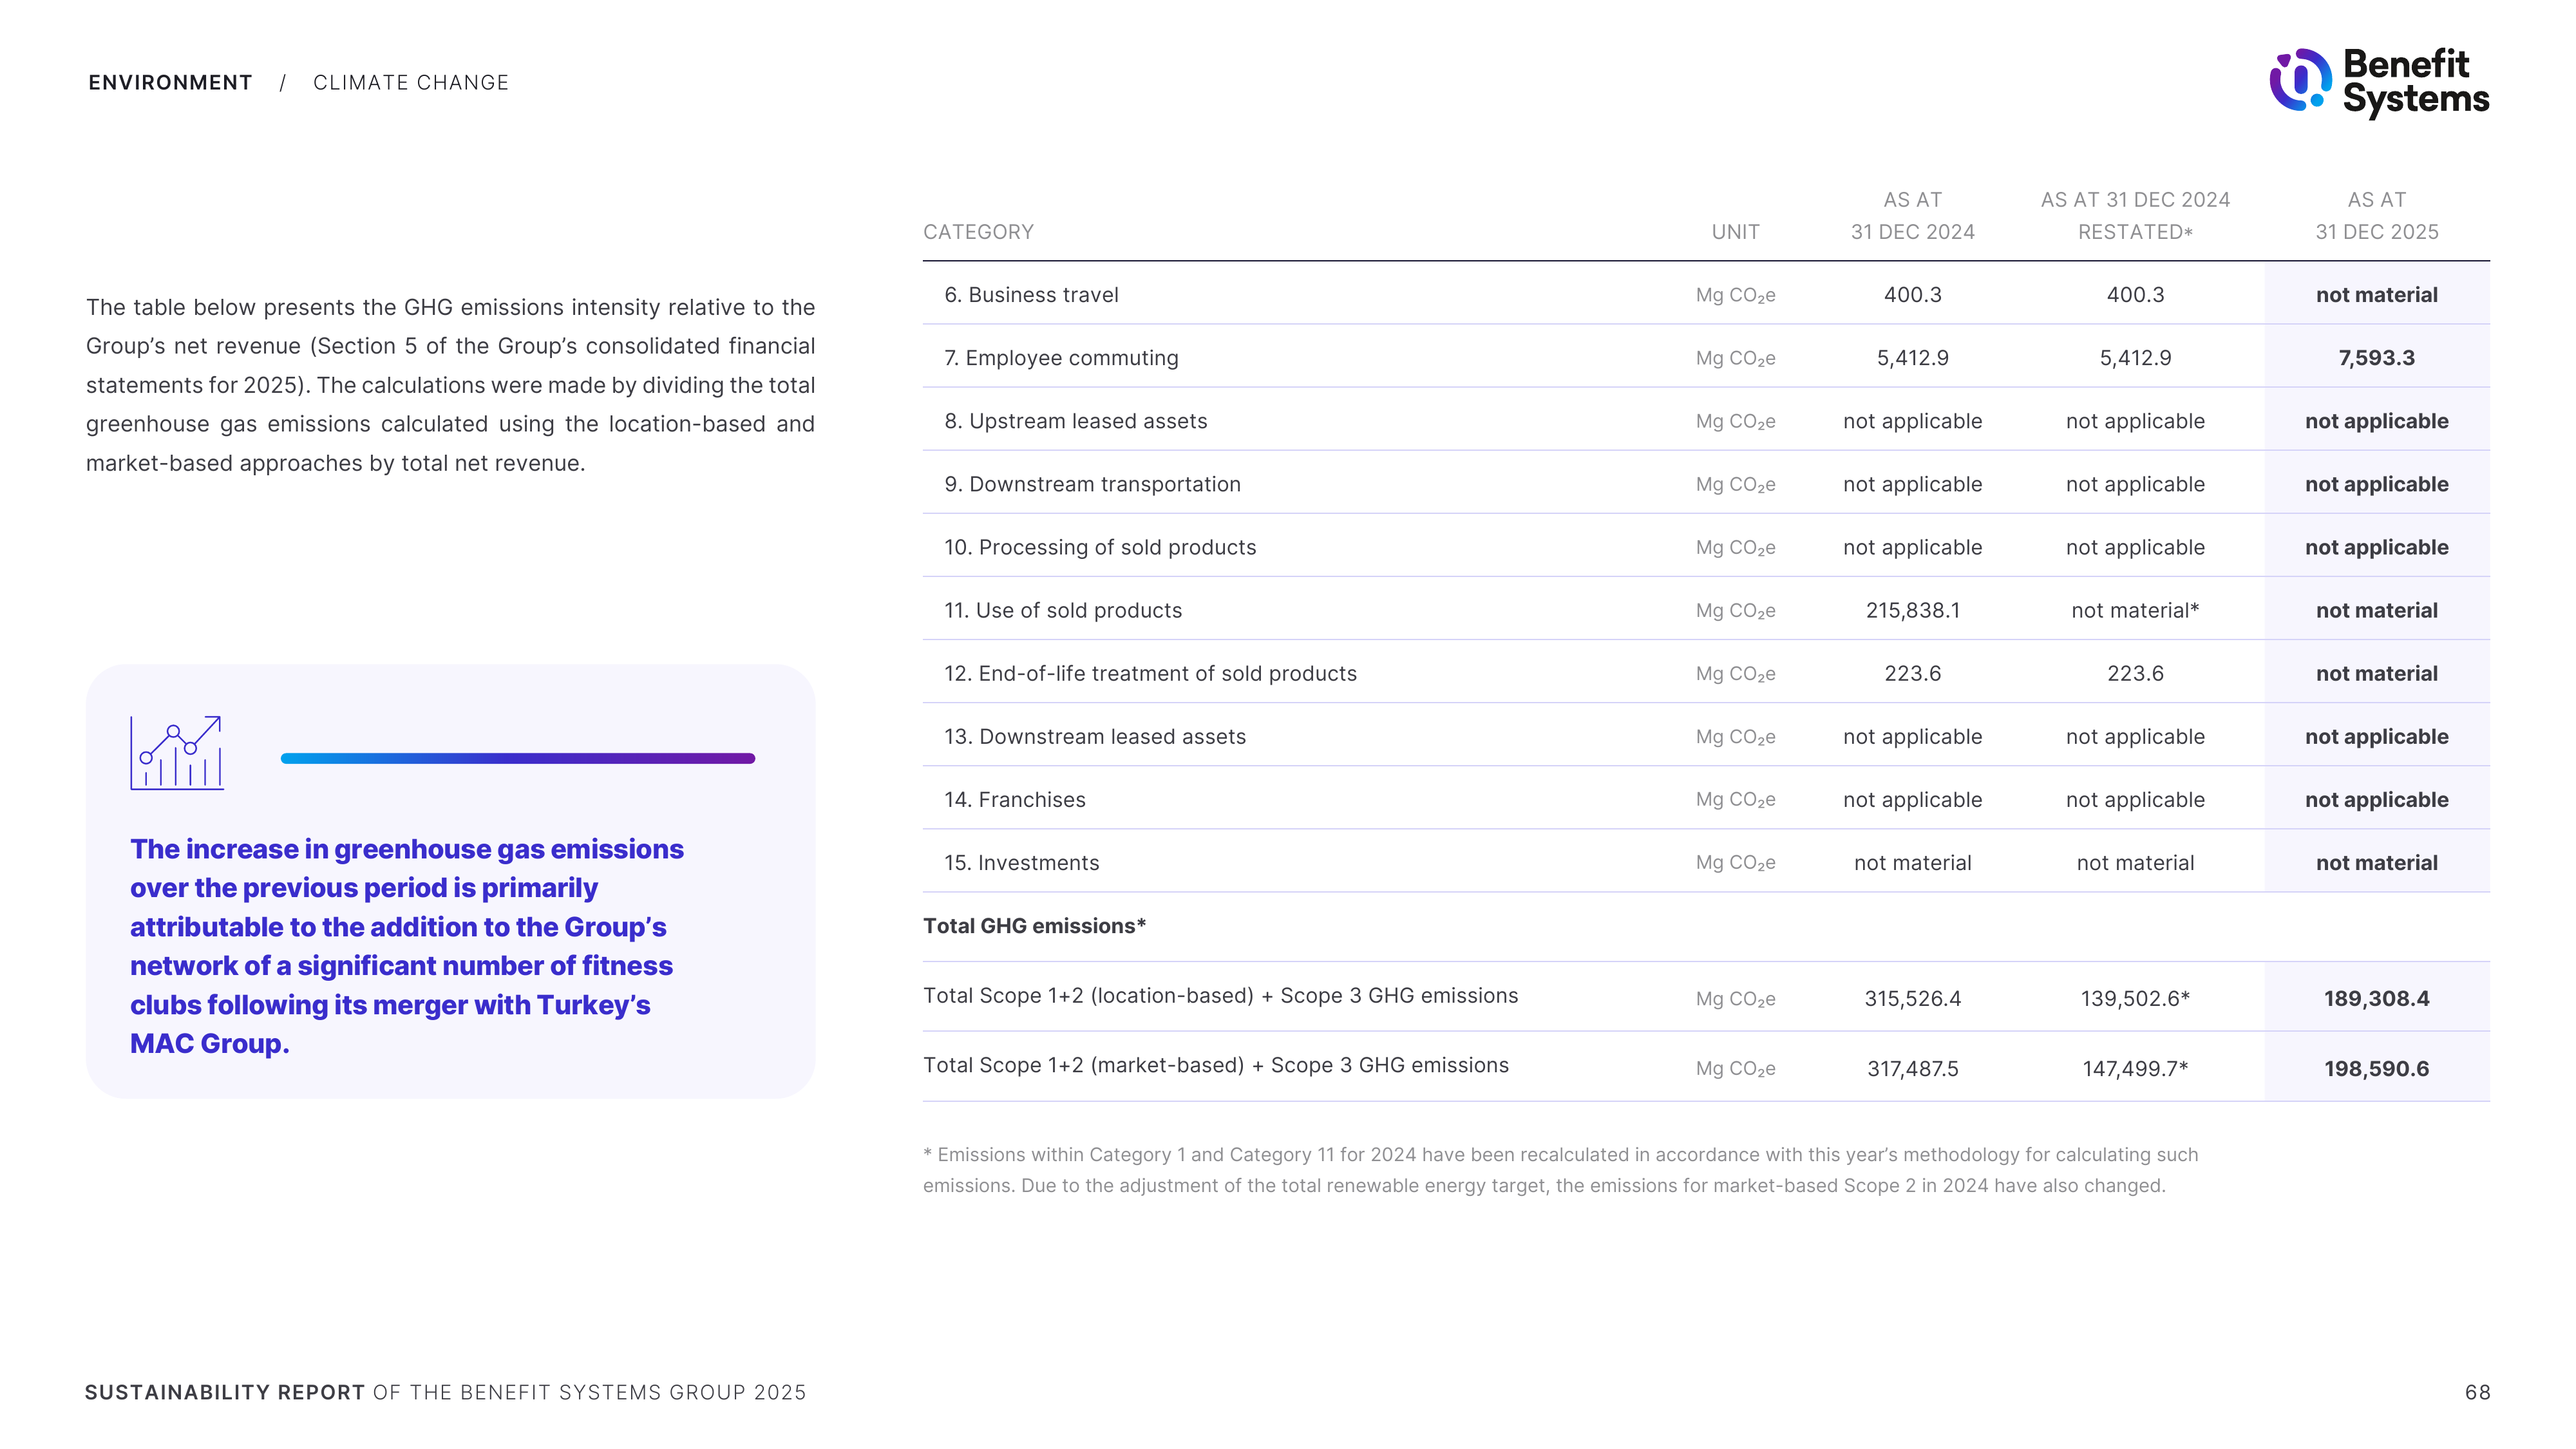Viewport: 2576px width, 1449px height.
Task: Select '10. Processing of sold products' label
Action: coord(1100,547)
